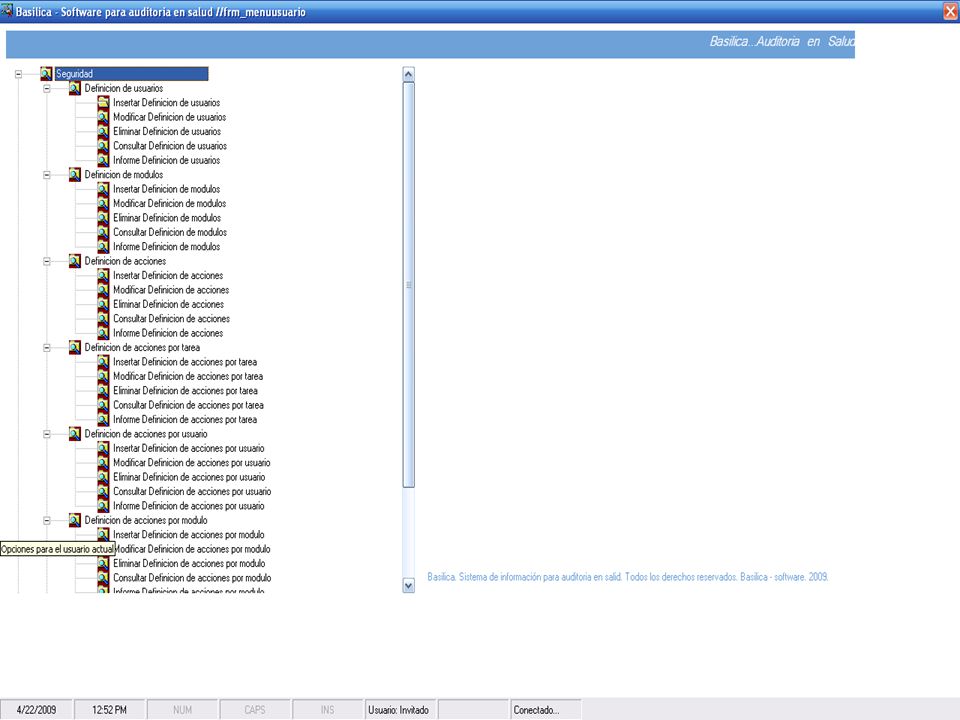Click icon beside Definicion de acciones por tarea
Screen dimensions: 960x720
(x=75, y=348)
